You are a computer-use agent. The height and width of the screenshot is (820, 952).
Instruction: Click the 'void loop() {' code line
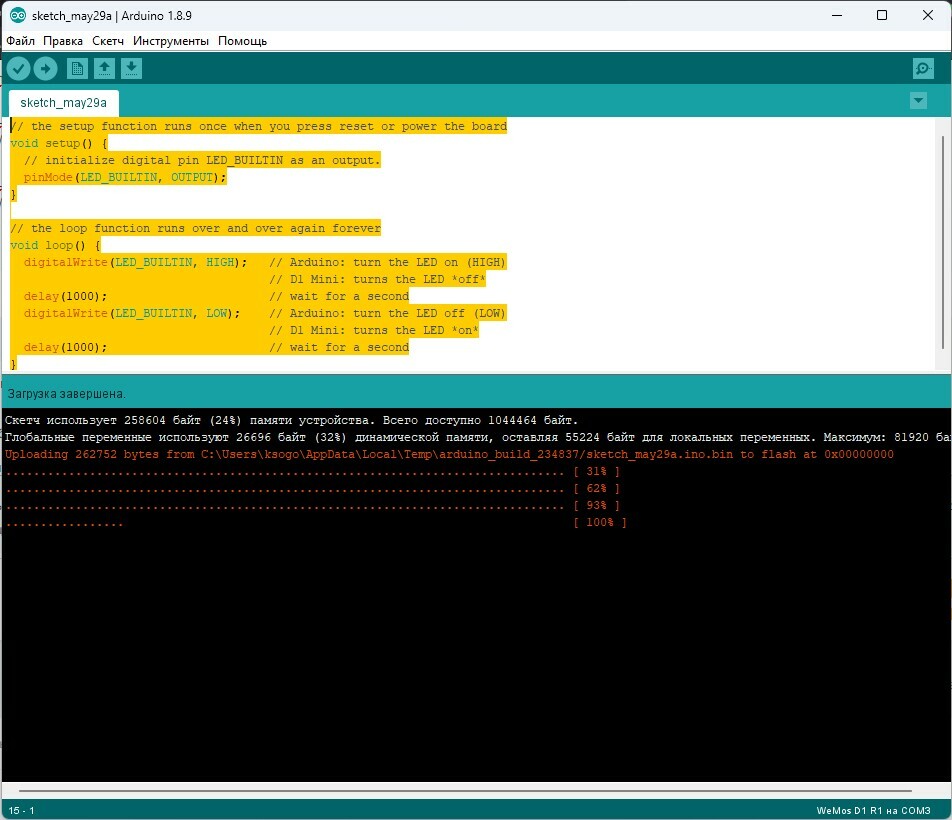click(x=55, y=245)
